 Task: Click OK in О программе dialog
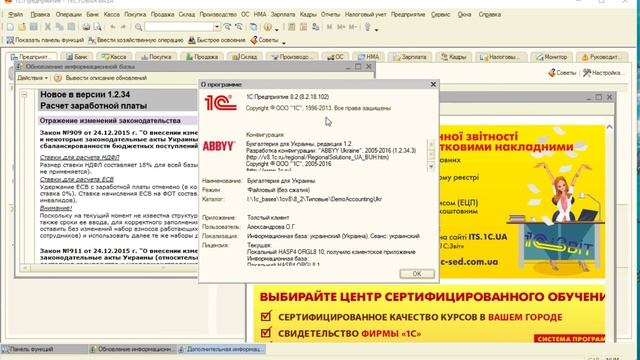417,273
